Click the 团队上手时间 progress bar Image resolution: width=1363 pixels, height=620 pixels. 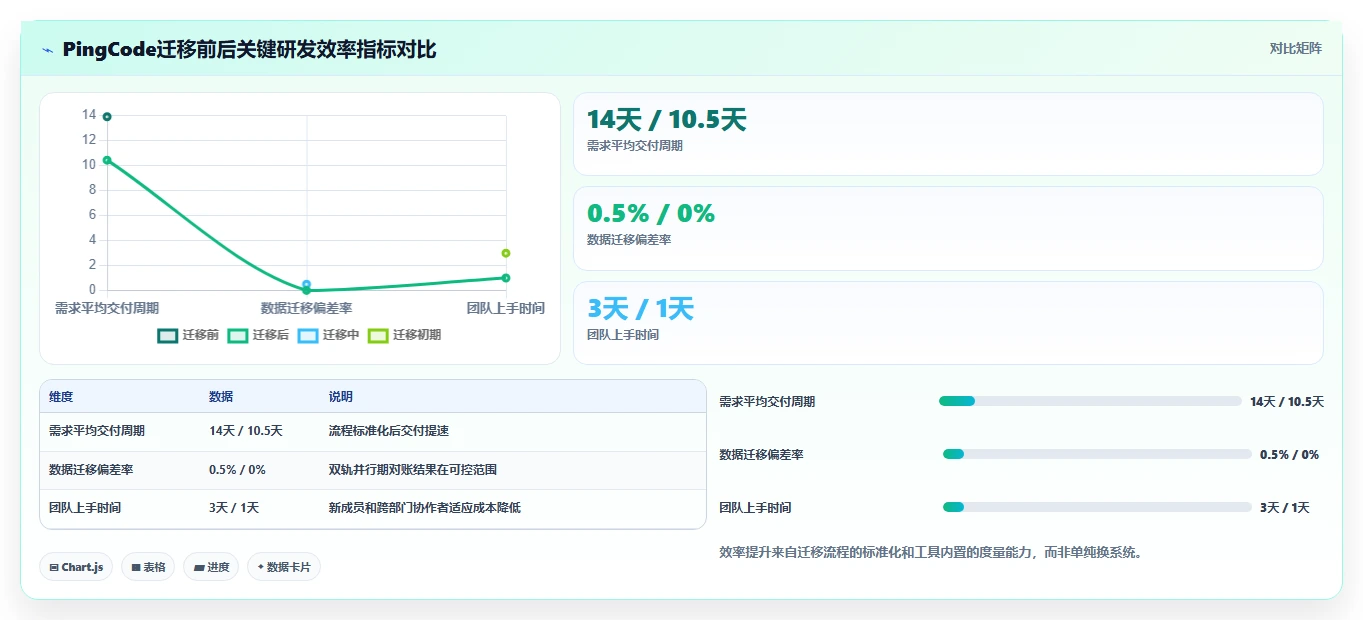click(x=1097, y=507)
